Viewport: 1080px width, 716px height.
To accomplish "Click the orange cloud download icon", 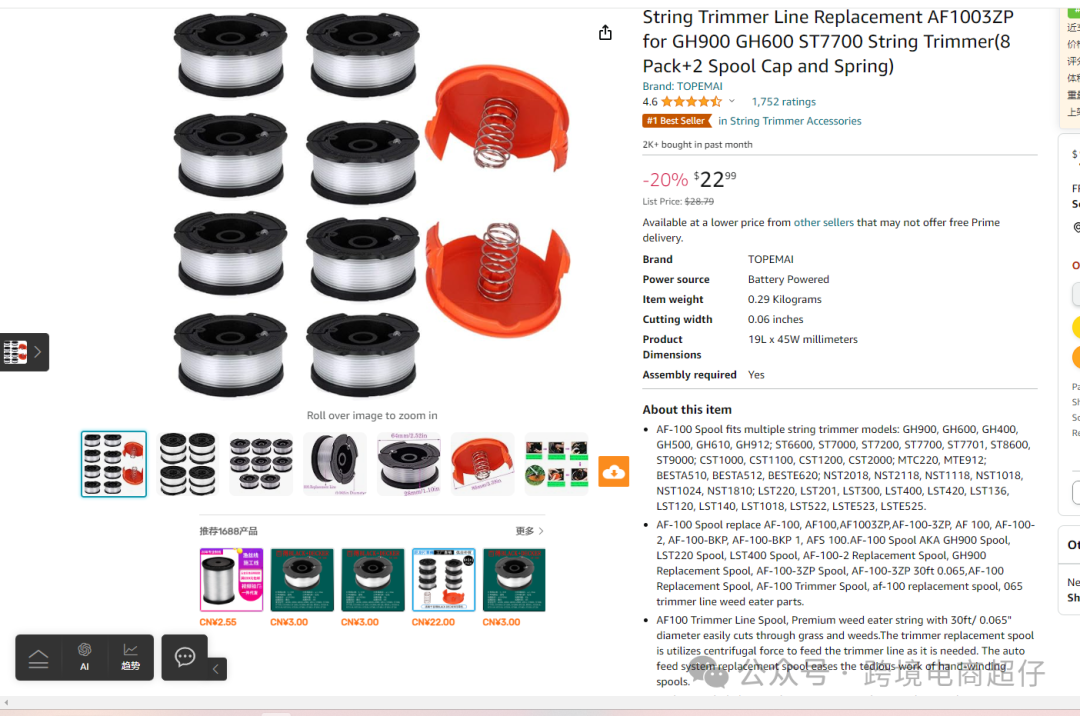I will [613, 472].
